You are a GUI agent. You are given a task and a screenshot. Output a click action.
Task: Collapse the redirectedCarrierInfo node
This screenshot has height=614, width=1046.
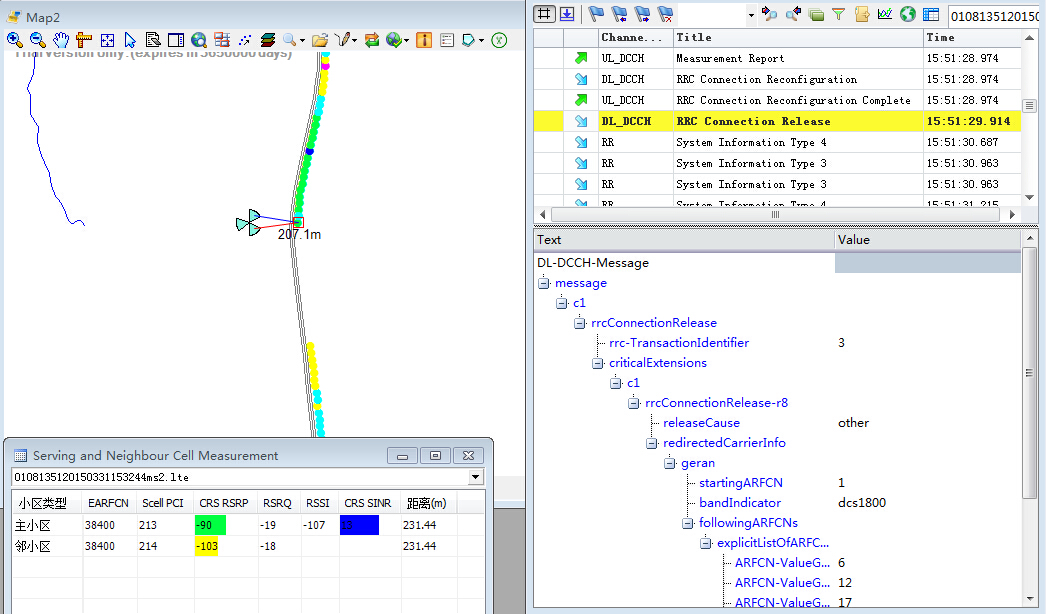point(652,443)
